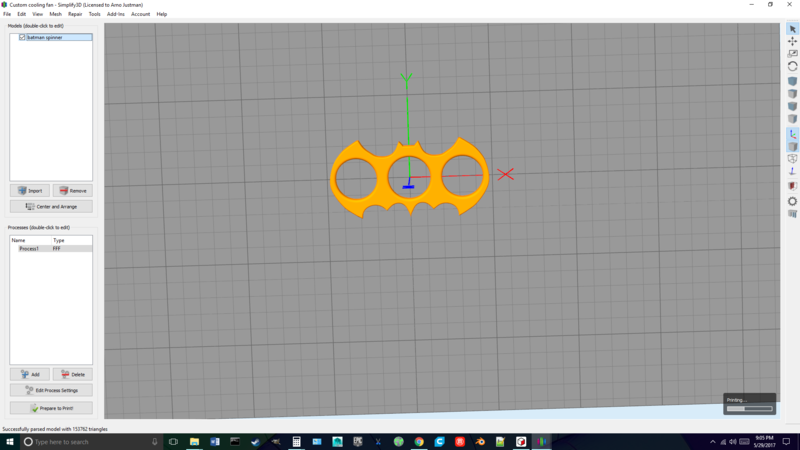Click the parsed triangles status message
Viewport: 800px width, 450px height.
(x=55, y=429)
